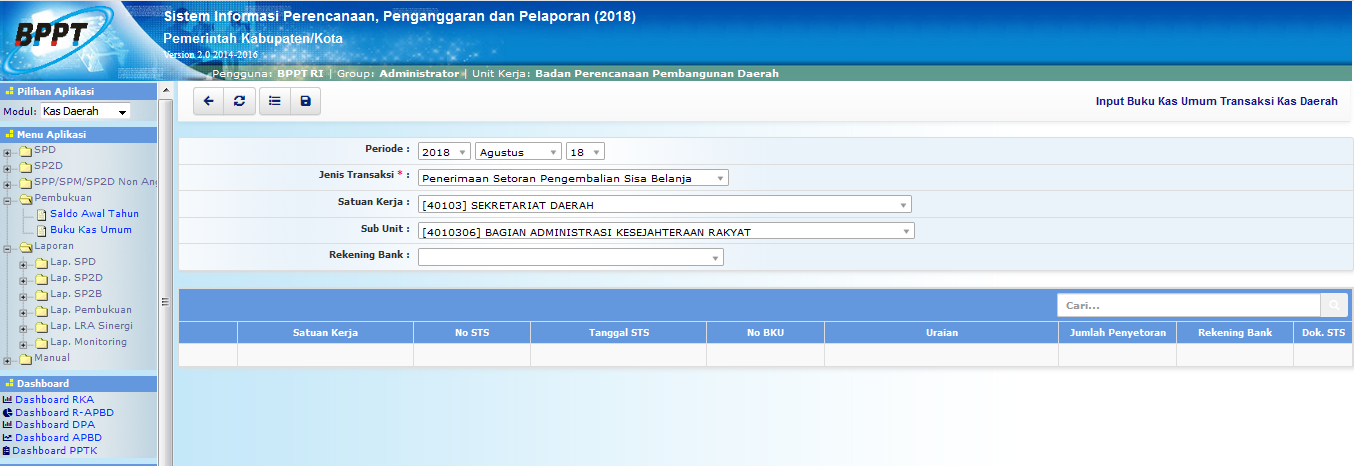The height and width of the screenshot is (466, 1354).
Task: Open Saldo Awal Tahun menu item
Action: (x=94, y=214)
